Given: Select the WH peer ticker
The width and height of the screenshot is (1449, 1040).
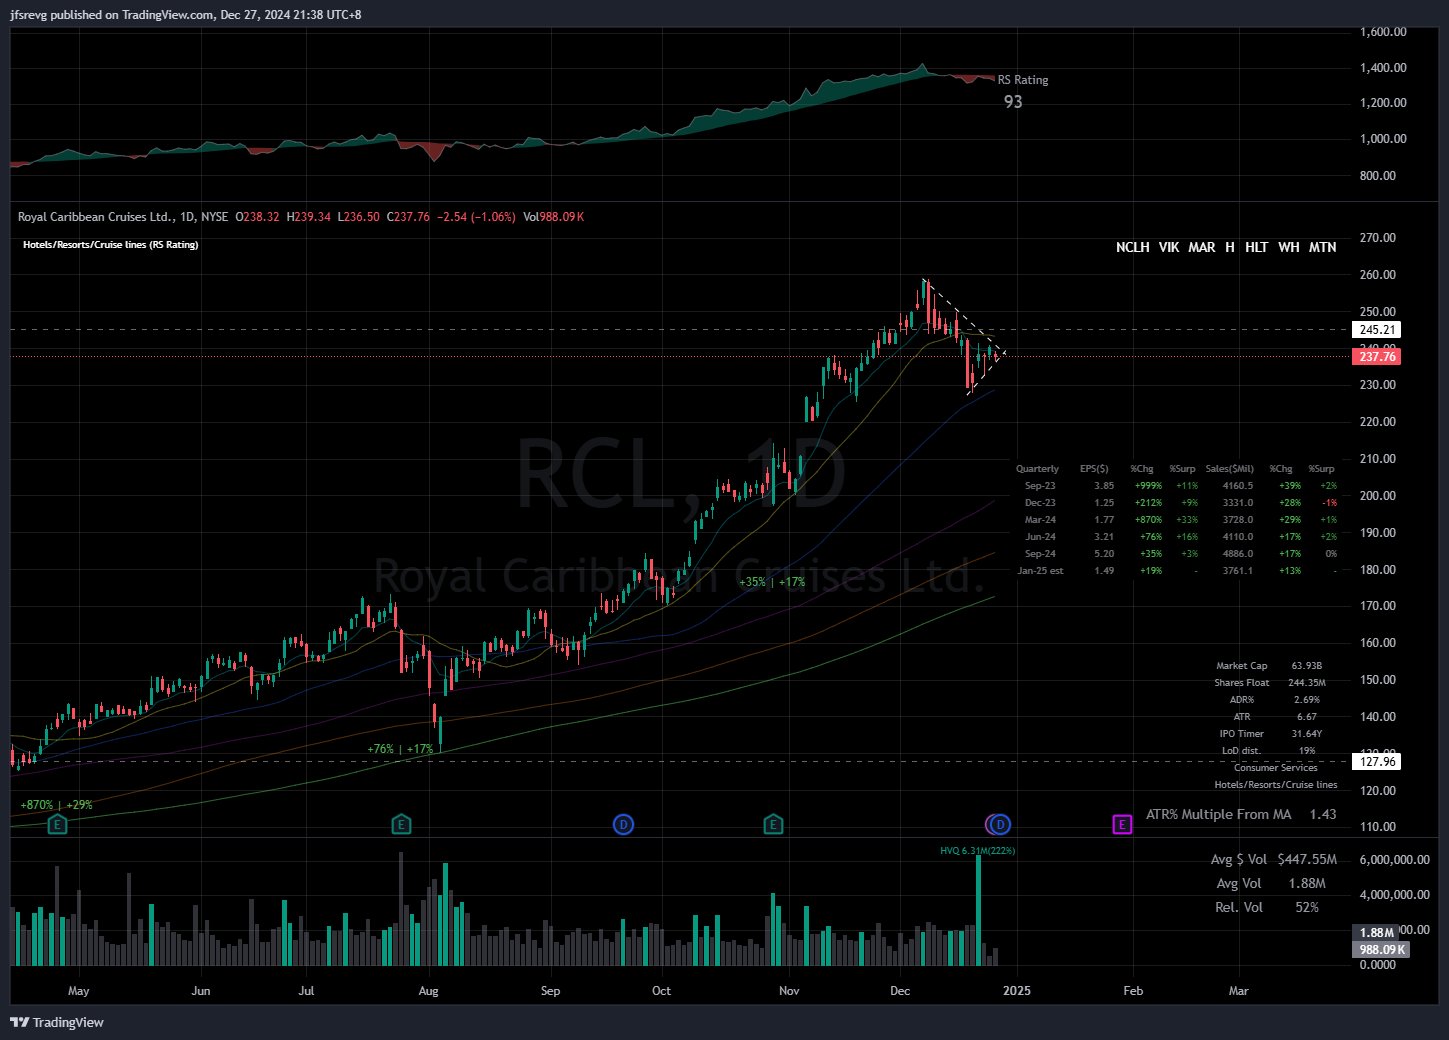Looking at the screenshot, I should [x=1289, y=247].
